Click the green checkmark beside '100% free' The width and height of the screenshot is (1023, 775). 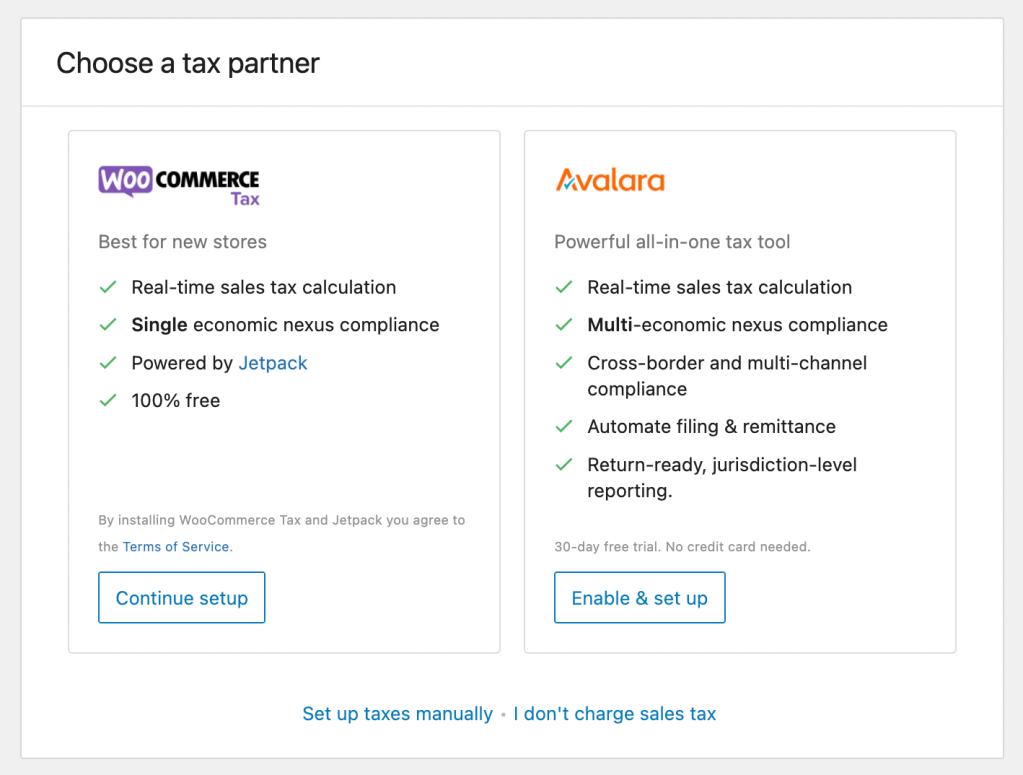[108, 400]
